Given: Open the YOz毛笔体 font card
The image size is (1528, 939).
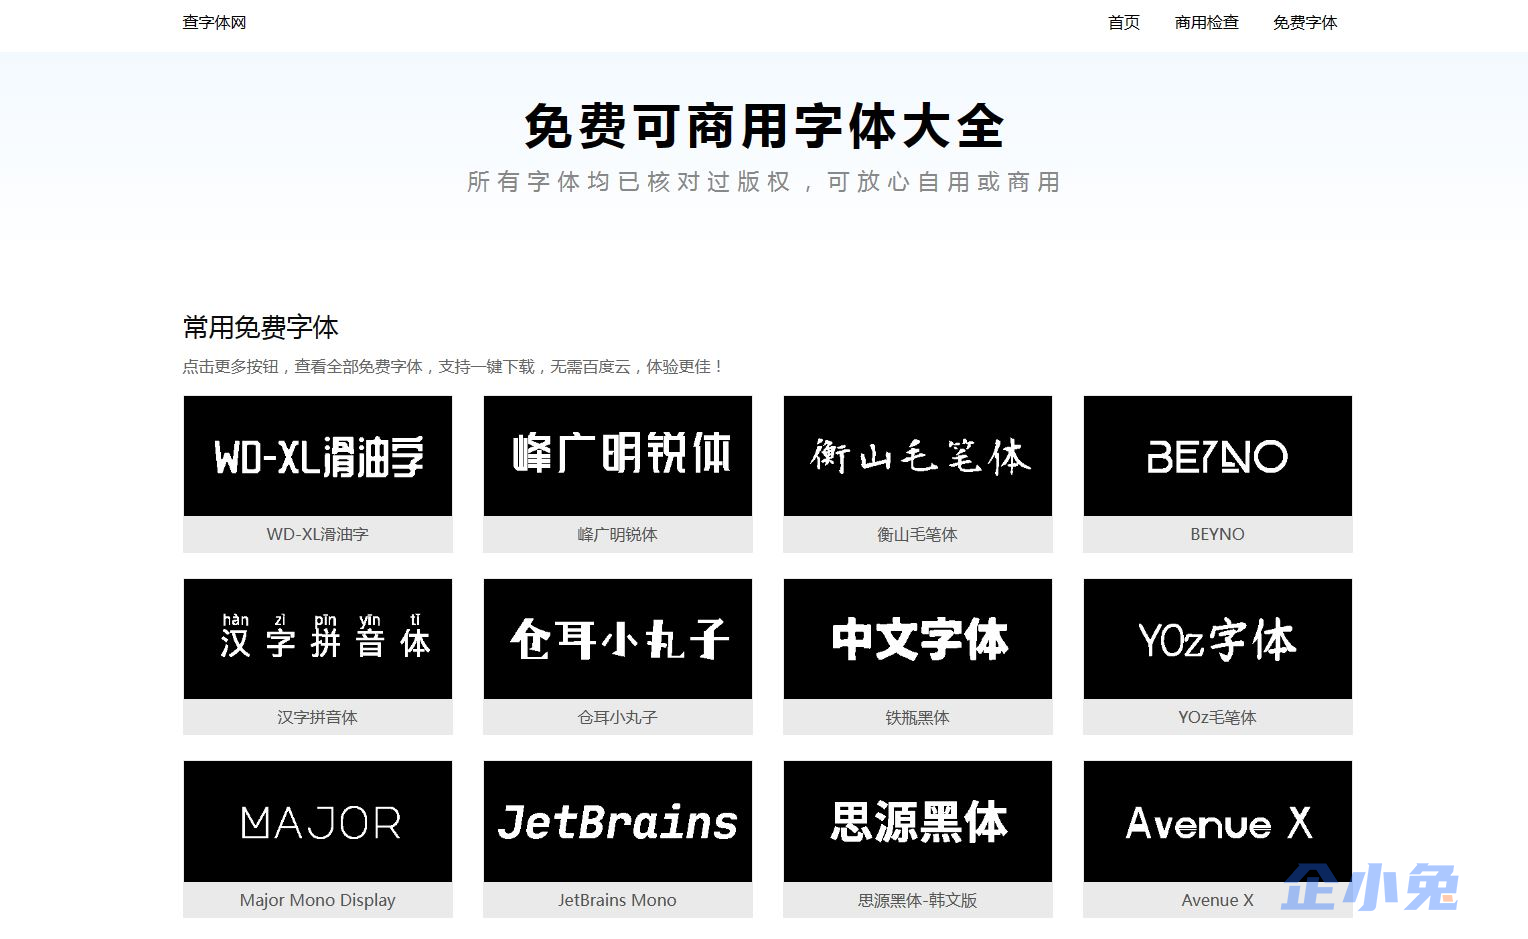Looking at the screenshot, I should pos(1216,639).
